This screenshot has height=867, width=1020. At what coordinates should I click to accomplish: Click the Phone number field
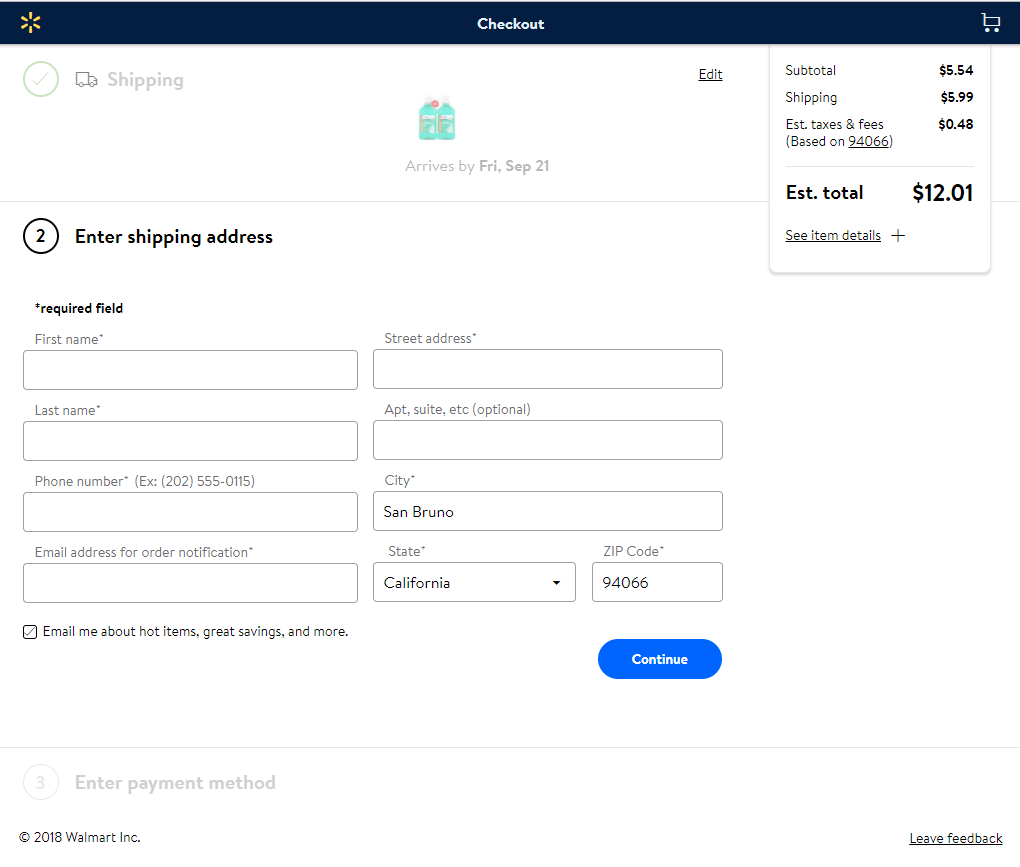pyautogui.click(x=190, y=512)
